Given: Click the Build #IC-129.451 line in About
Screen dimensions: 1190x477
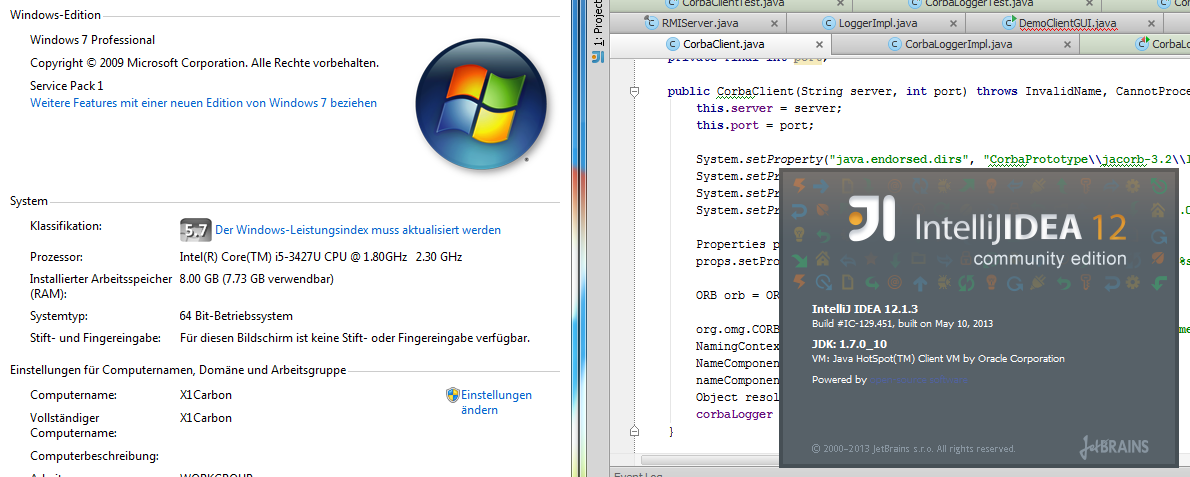Looking at the screenshot, I should click(x=902, y=323).
